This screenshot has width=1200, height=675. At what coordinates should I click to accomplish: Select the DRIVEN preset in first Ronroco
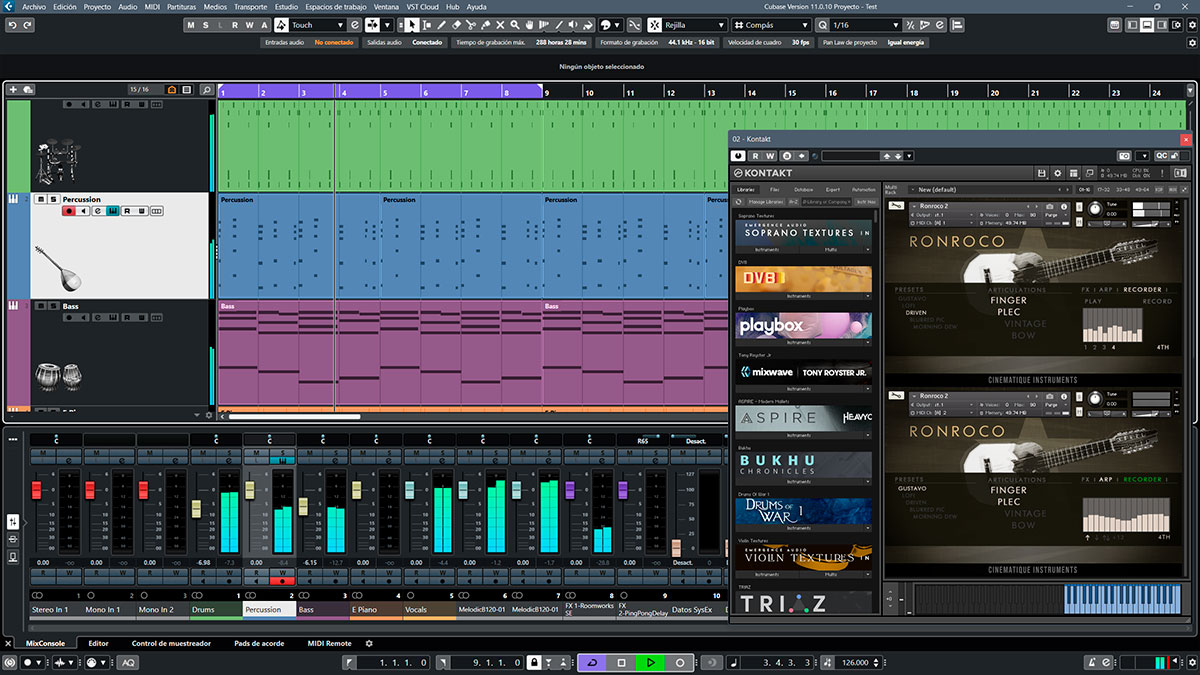click(916, 312)
